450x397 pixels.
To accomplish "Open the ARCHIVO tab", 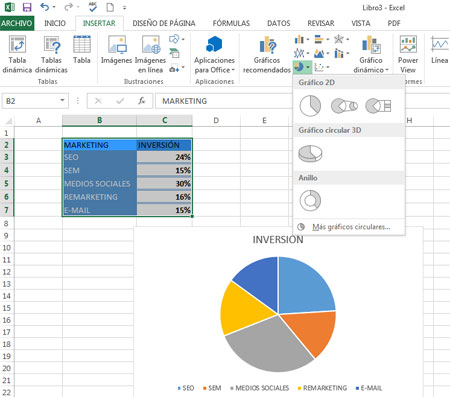I will point(17,23).
